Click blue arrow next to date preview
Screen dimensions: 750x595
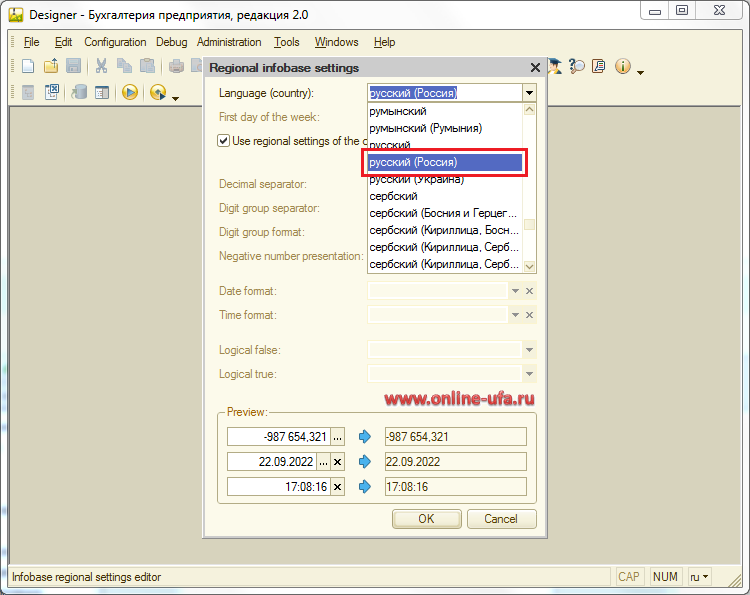(365, 462)
